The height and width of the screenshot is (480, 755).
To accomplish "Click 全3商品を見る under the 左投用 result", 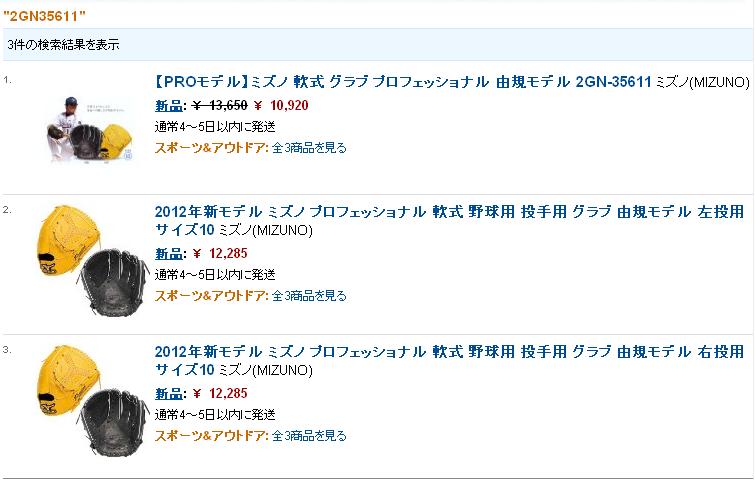I will click(x=309, y=296).
